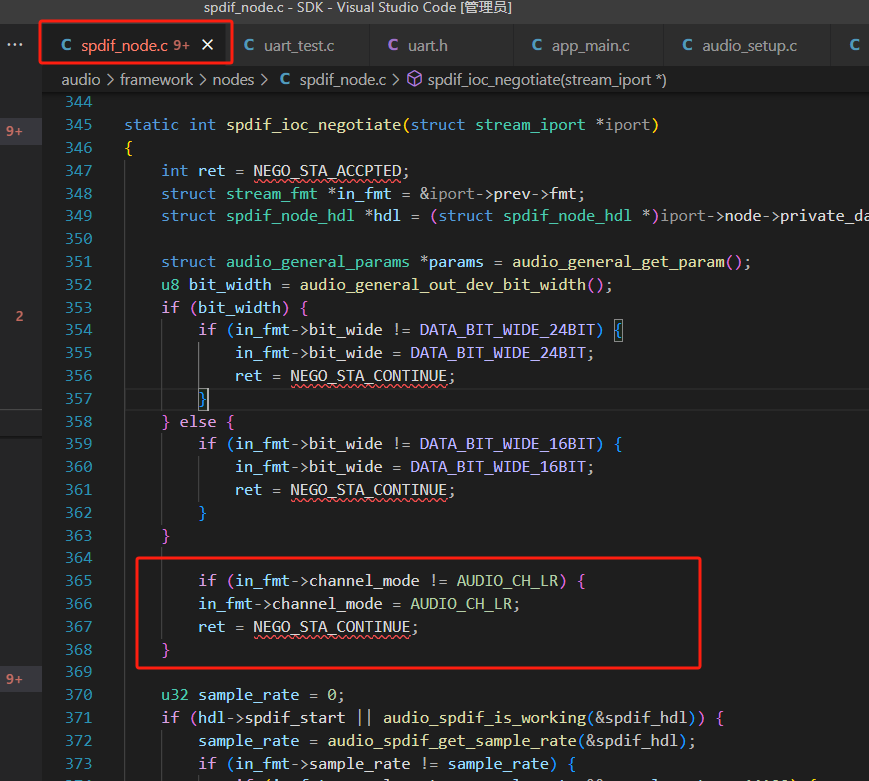Click the C icon on uart.h tab

click(x=393, y=45)
